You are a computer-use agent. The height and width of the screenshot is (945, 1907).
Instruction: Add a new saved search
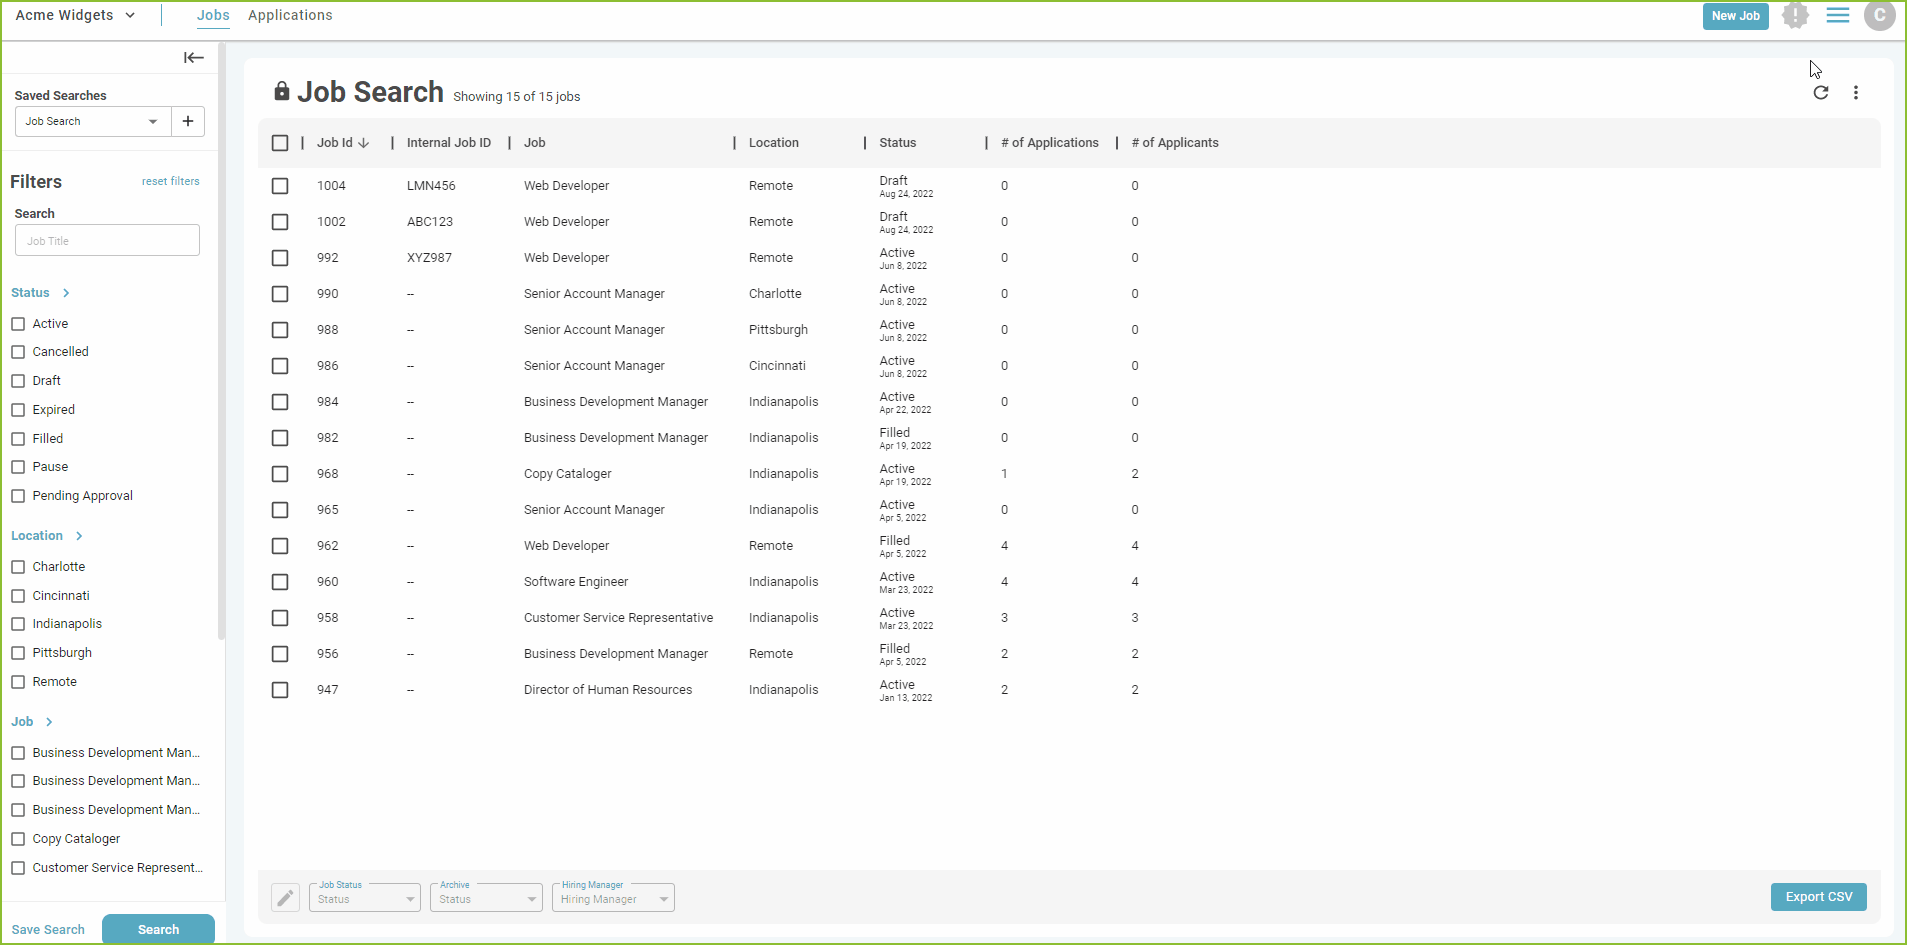point(188,121)
